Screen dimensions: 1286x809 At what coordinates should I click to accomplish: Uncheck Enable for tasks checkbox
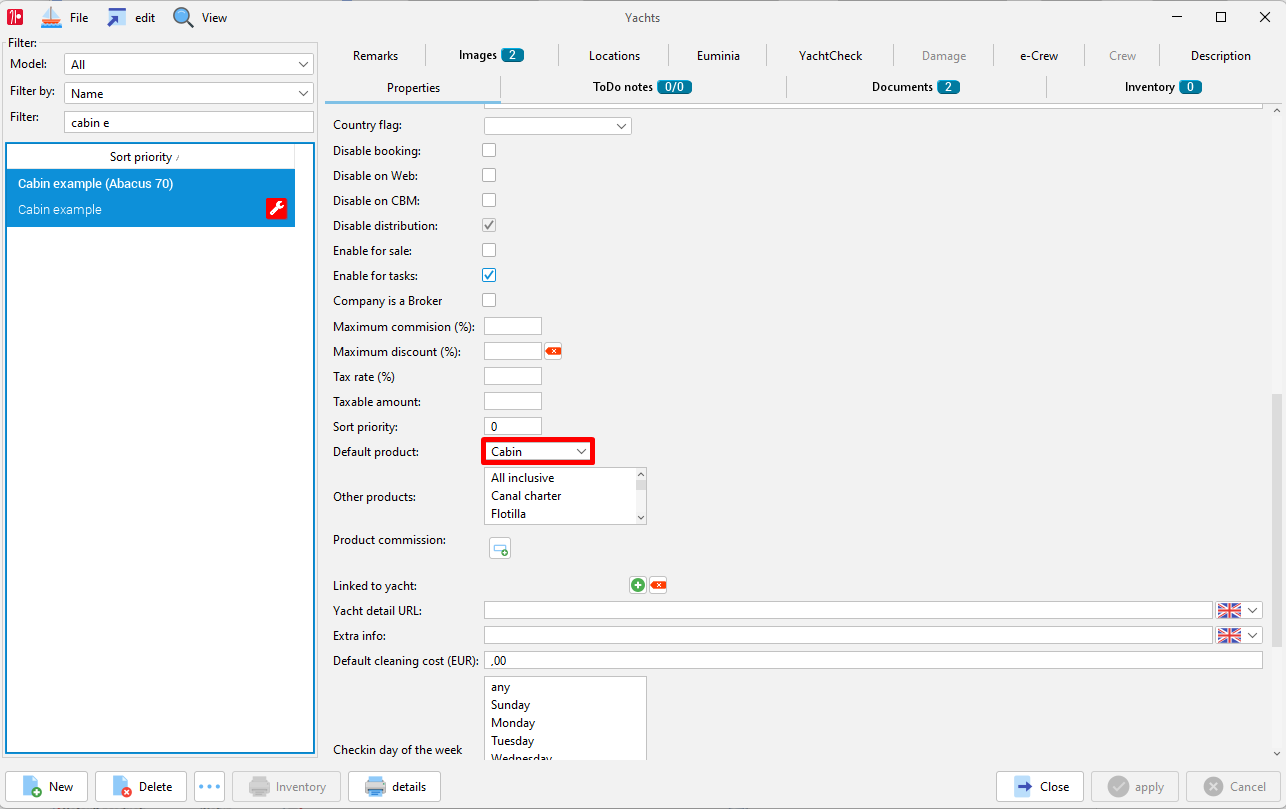489,275
